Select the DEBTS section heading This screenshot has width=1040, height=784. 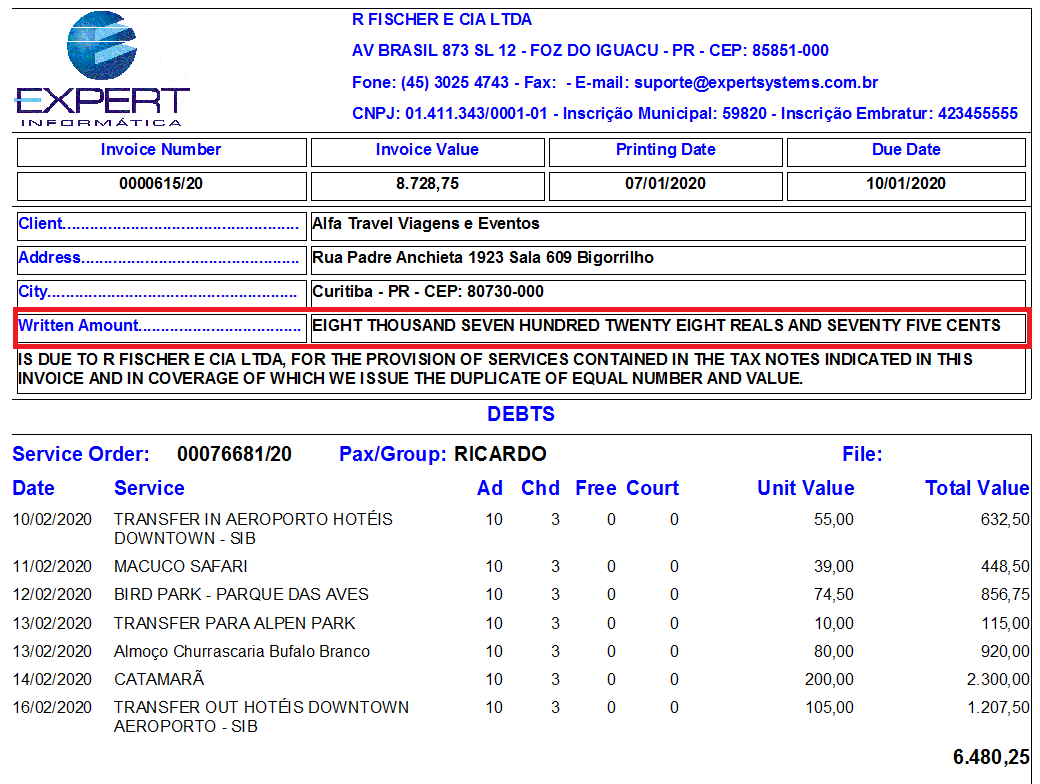pos(520,413)
